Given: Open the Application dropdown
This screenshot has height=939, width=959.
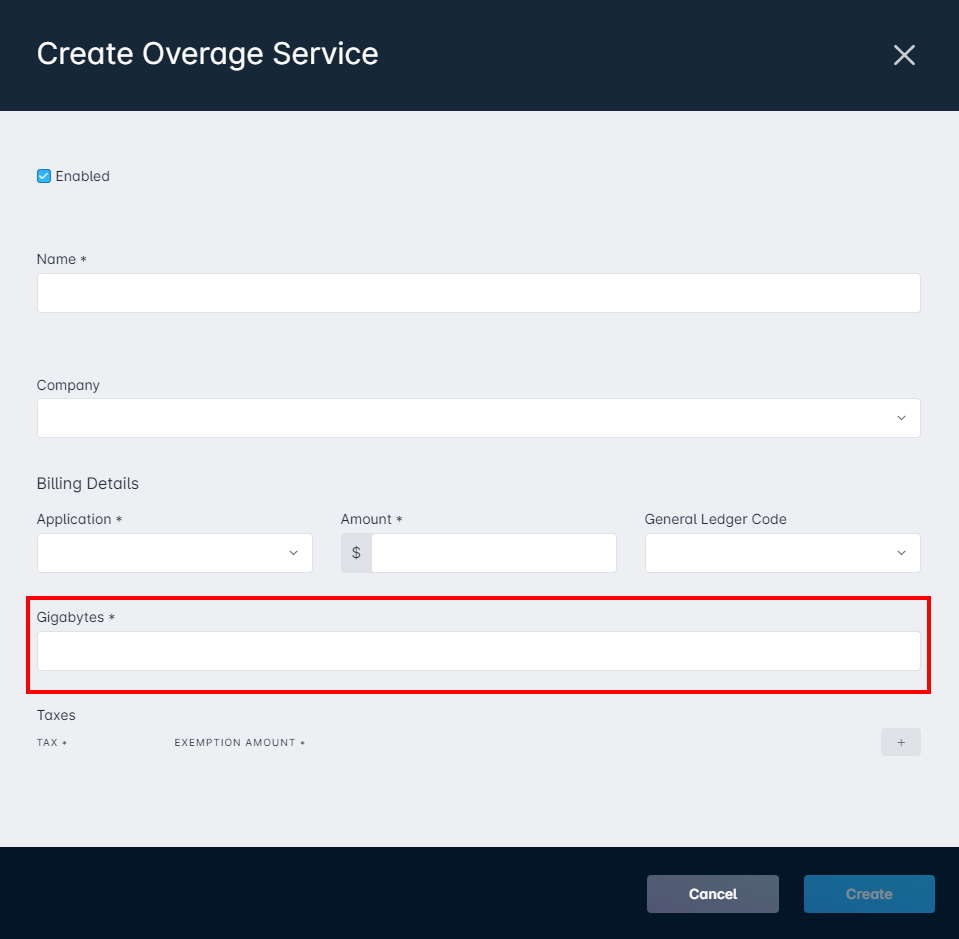Looking at the screenshot, I should (x=174, y=553).
